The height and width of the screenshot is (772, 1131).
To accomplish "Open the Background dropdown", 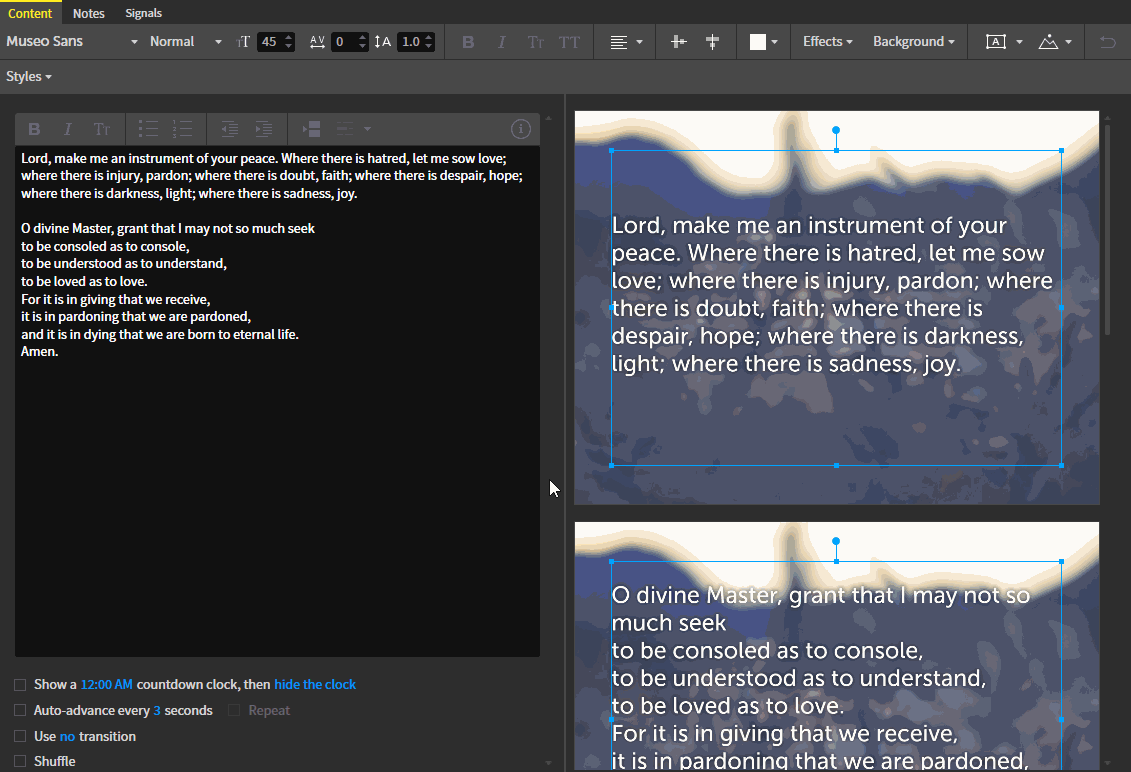I will 914,42.
